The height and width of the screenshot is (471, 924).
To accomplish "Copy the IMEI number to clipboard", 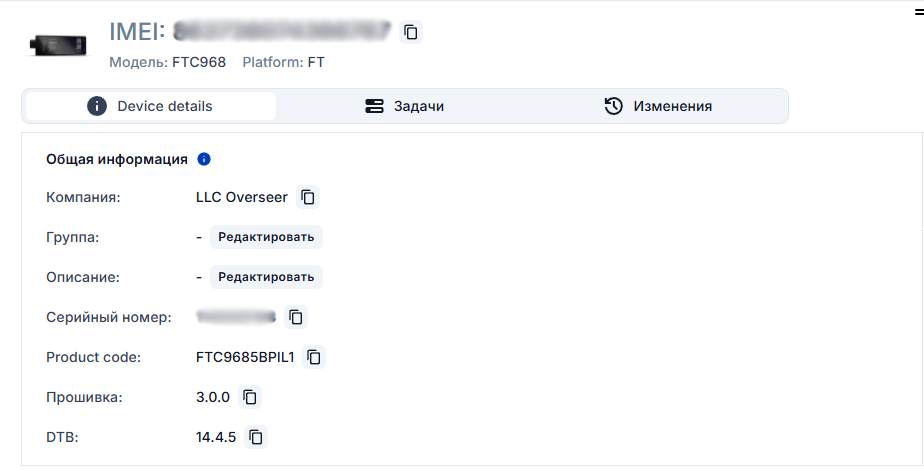I will tap(410, 32).
